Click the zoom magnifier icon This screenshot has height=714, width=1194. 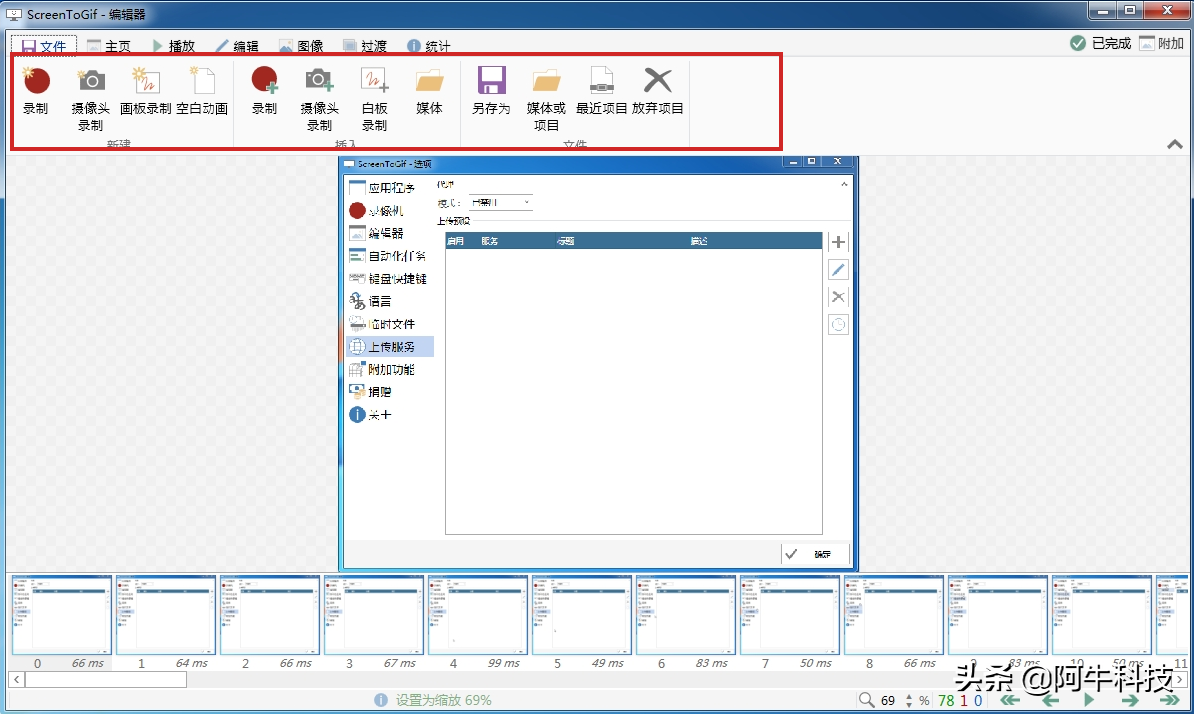pyautogui.click(x=867, y=700)
